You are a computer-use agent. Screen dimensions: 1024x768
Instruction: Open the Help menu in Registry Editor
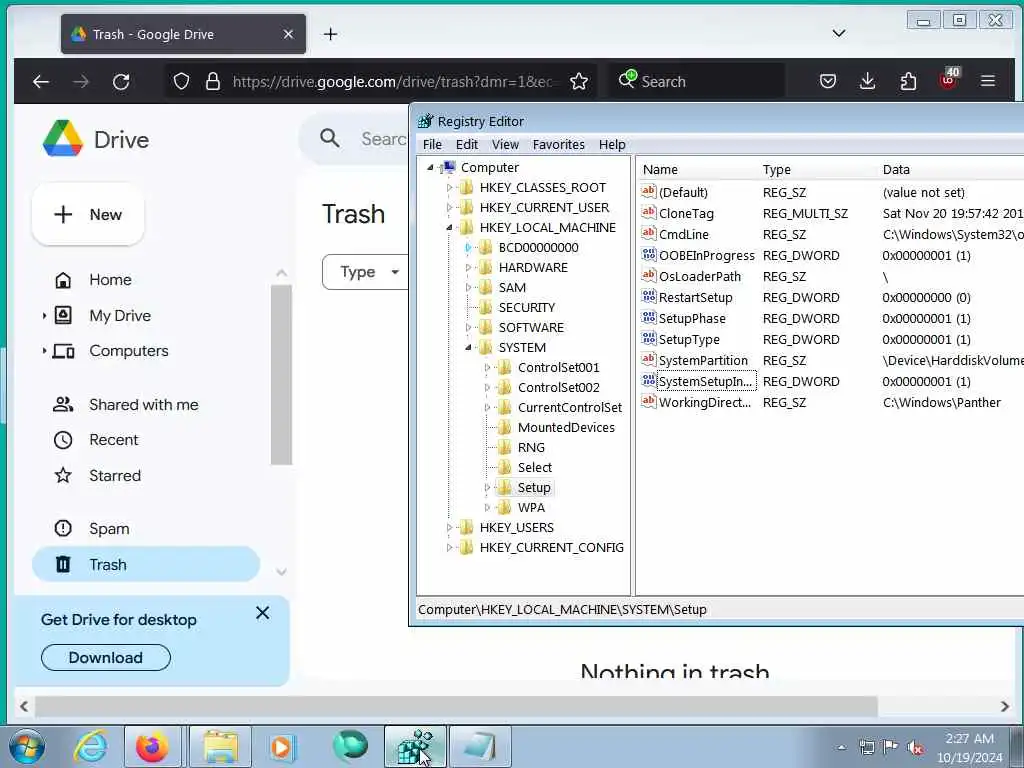pyautogui.click(x=612, y=144)
